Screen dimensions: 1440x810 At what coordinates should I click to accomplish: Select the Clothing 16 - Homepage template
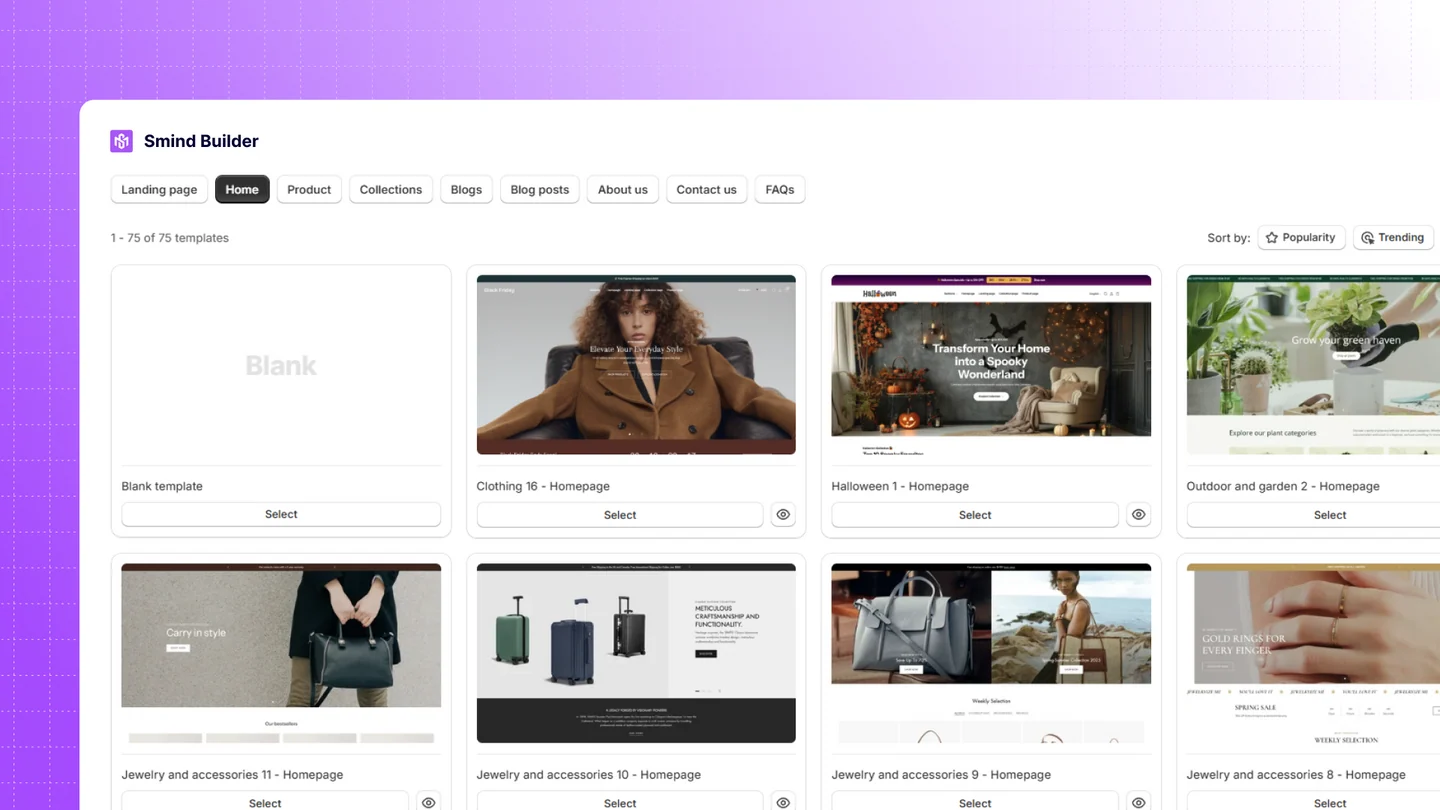(x=620, y=515)
